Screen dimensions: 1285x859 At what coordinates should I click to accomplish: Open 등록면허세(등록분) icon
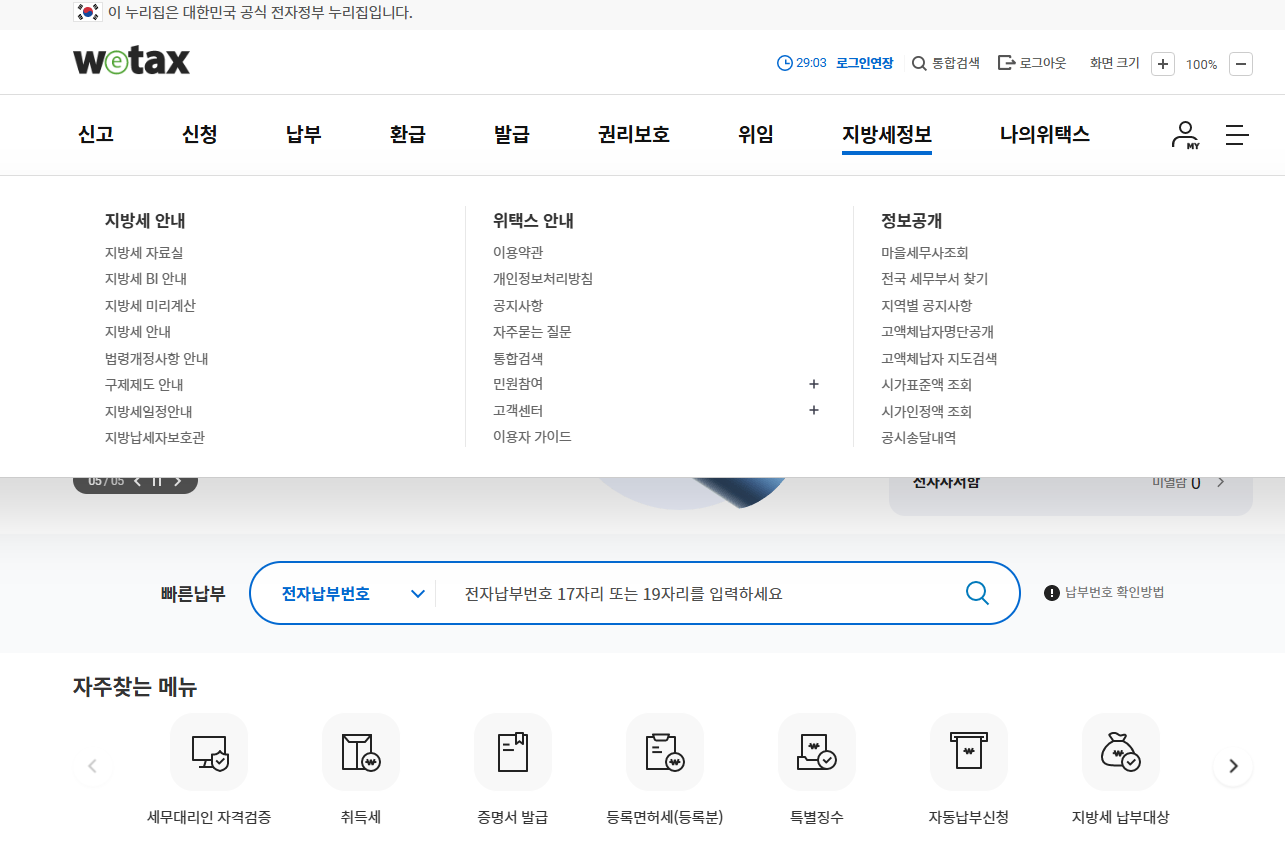point(665,752)
